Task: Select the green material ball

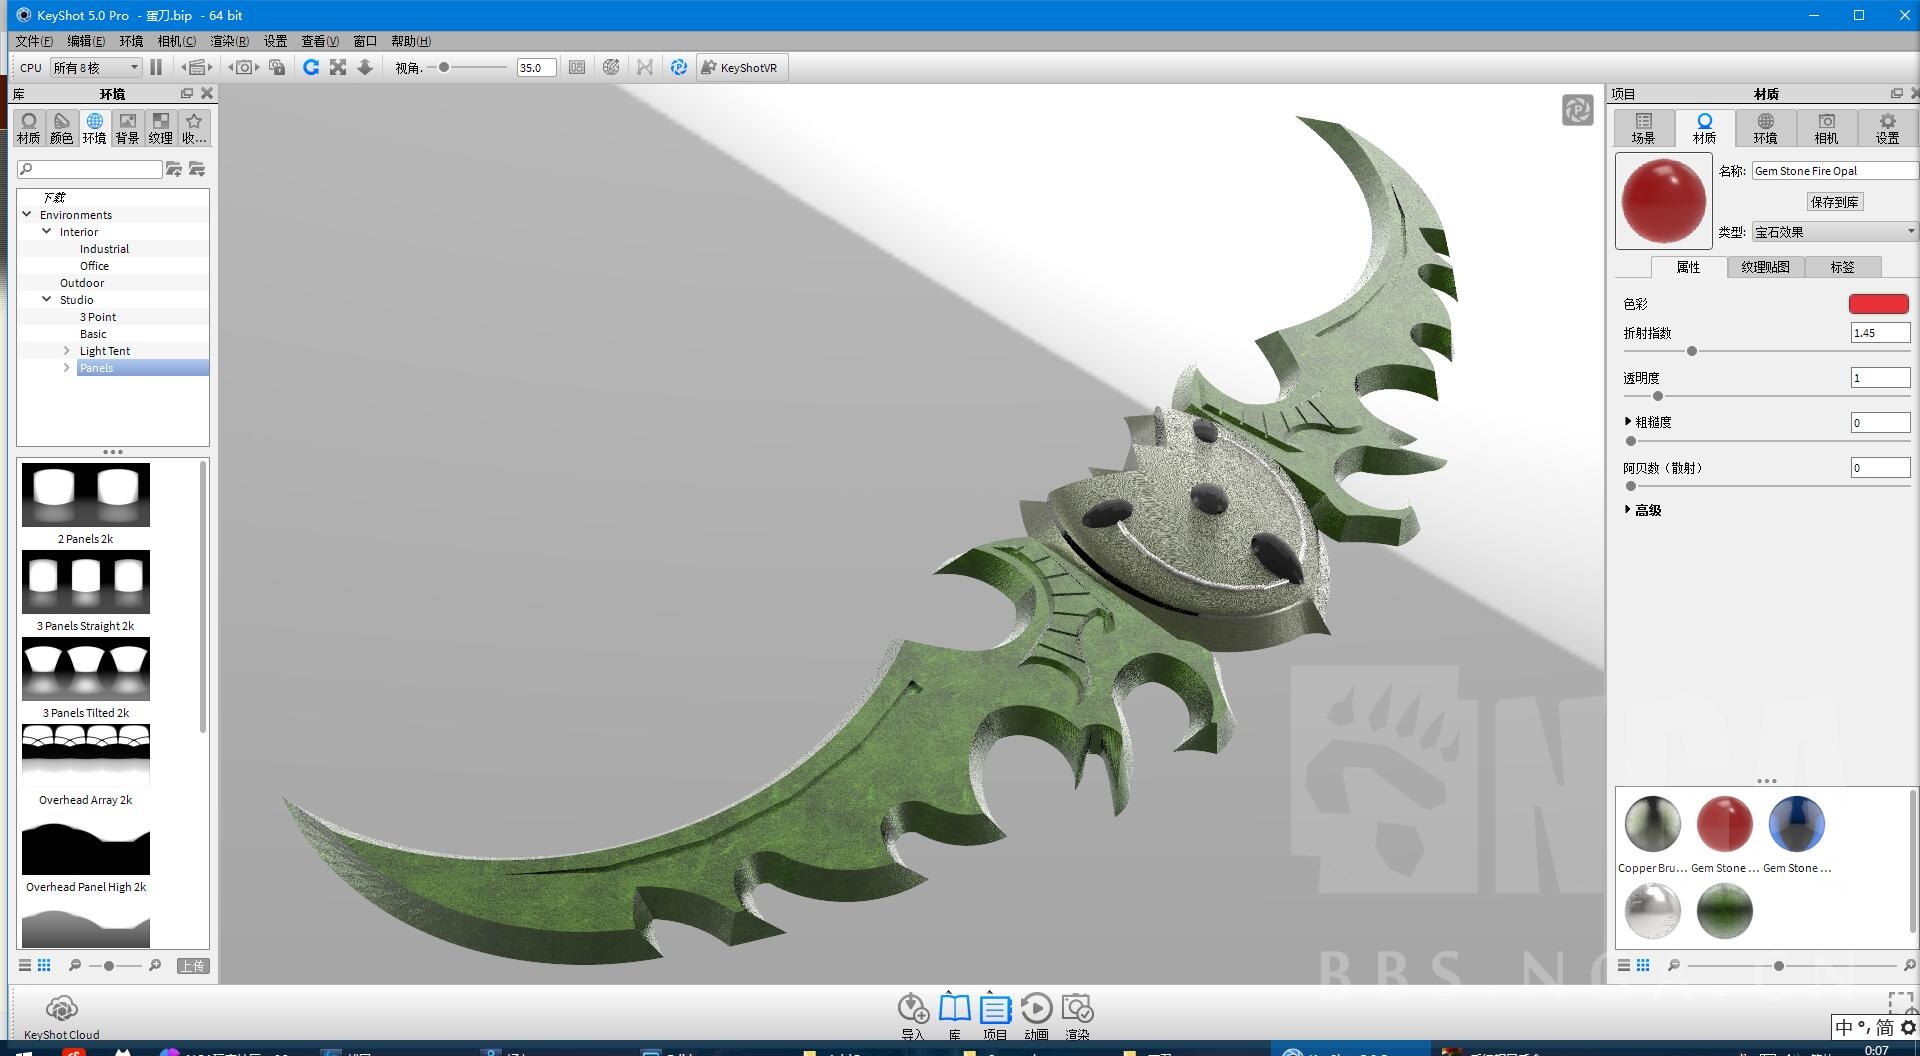Action: pos(1724,911)
